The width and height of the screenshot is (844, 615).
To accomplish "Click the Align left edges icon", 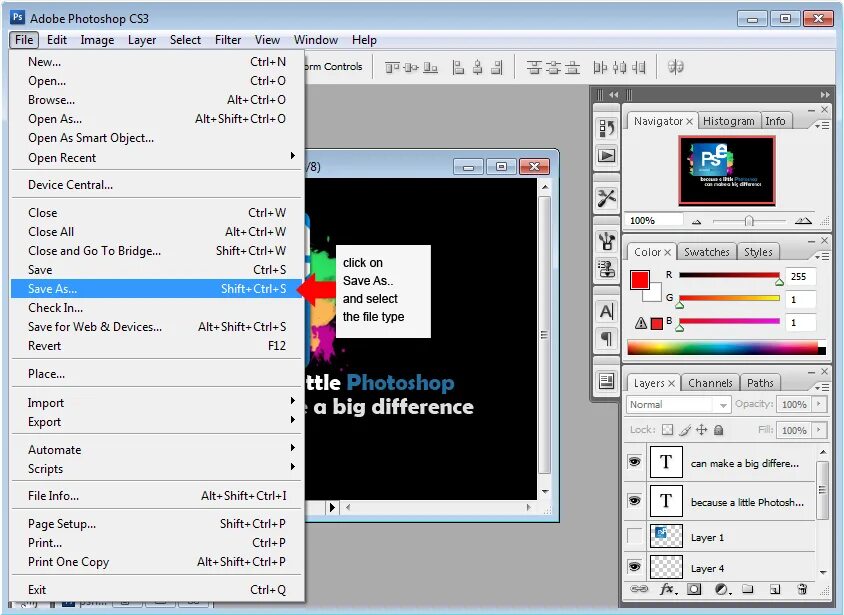I will (x=458, y=67).
